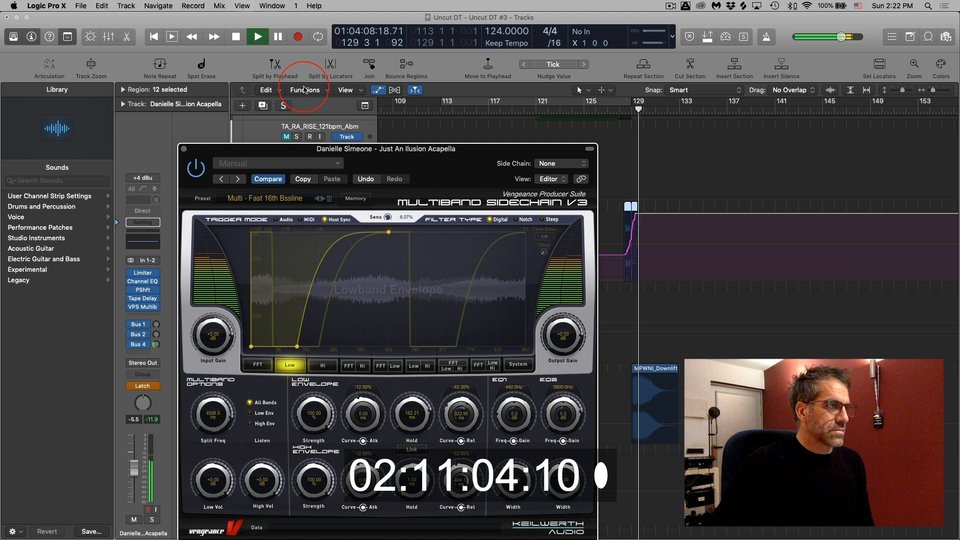
Task: Open the Editors scissors icon
Action: click(x=126, y=37)
